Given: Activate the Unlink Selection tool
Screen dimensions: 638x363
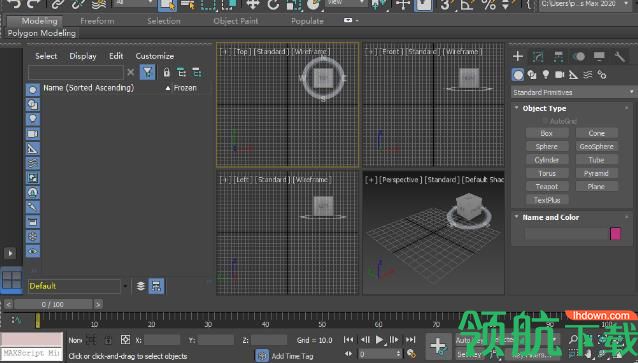Looking at the screenshot, I should (78, 4).
